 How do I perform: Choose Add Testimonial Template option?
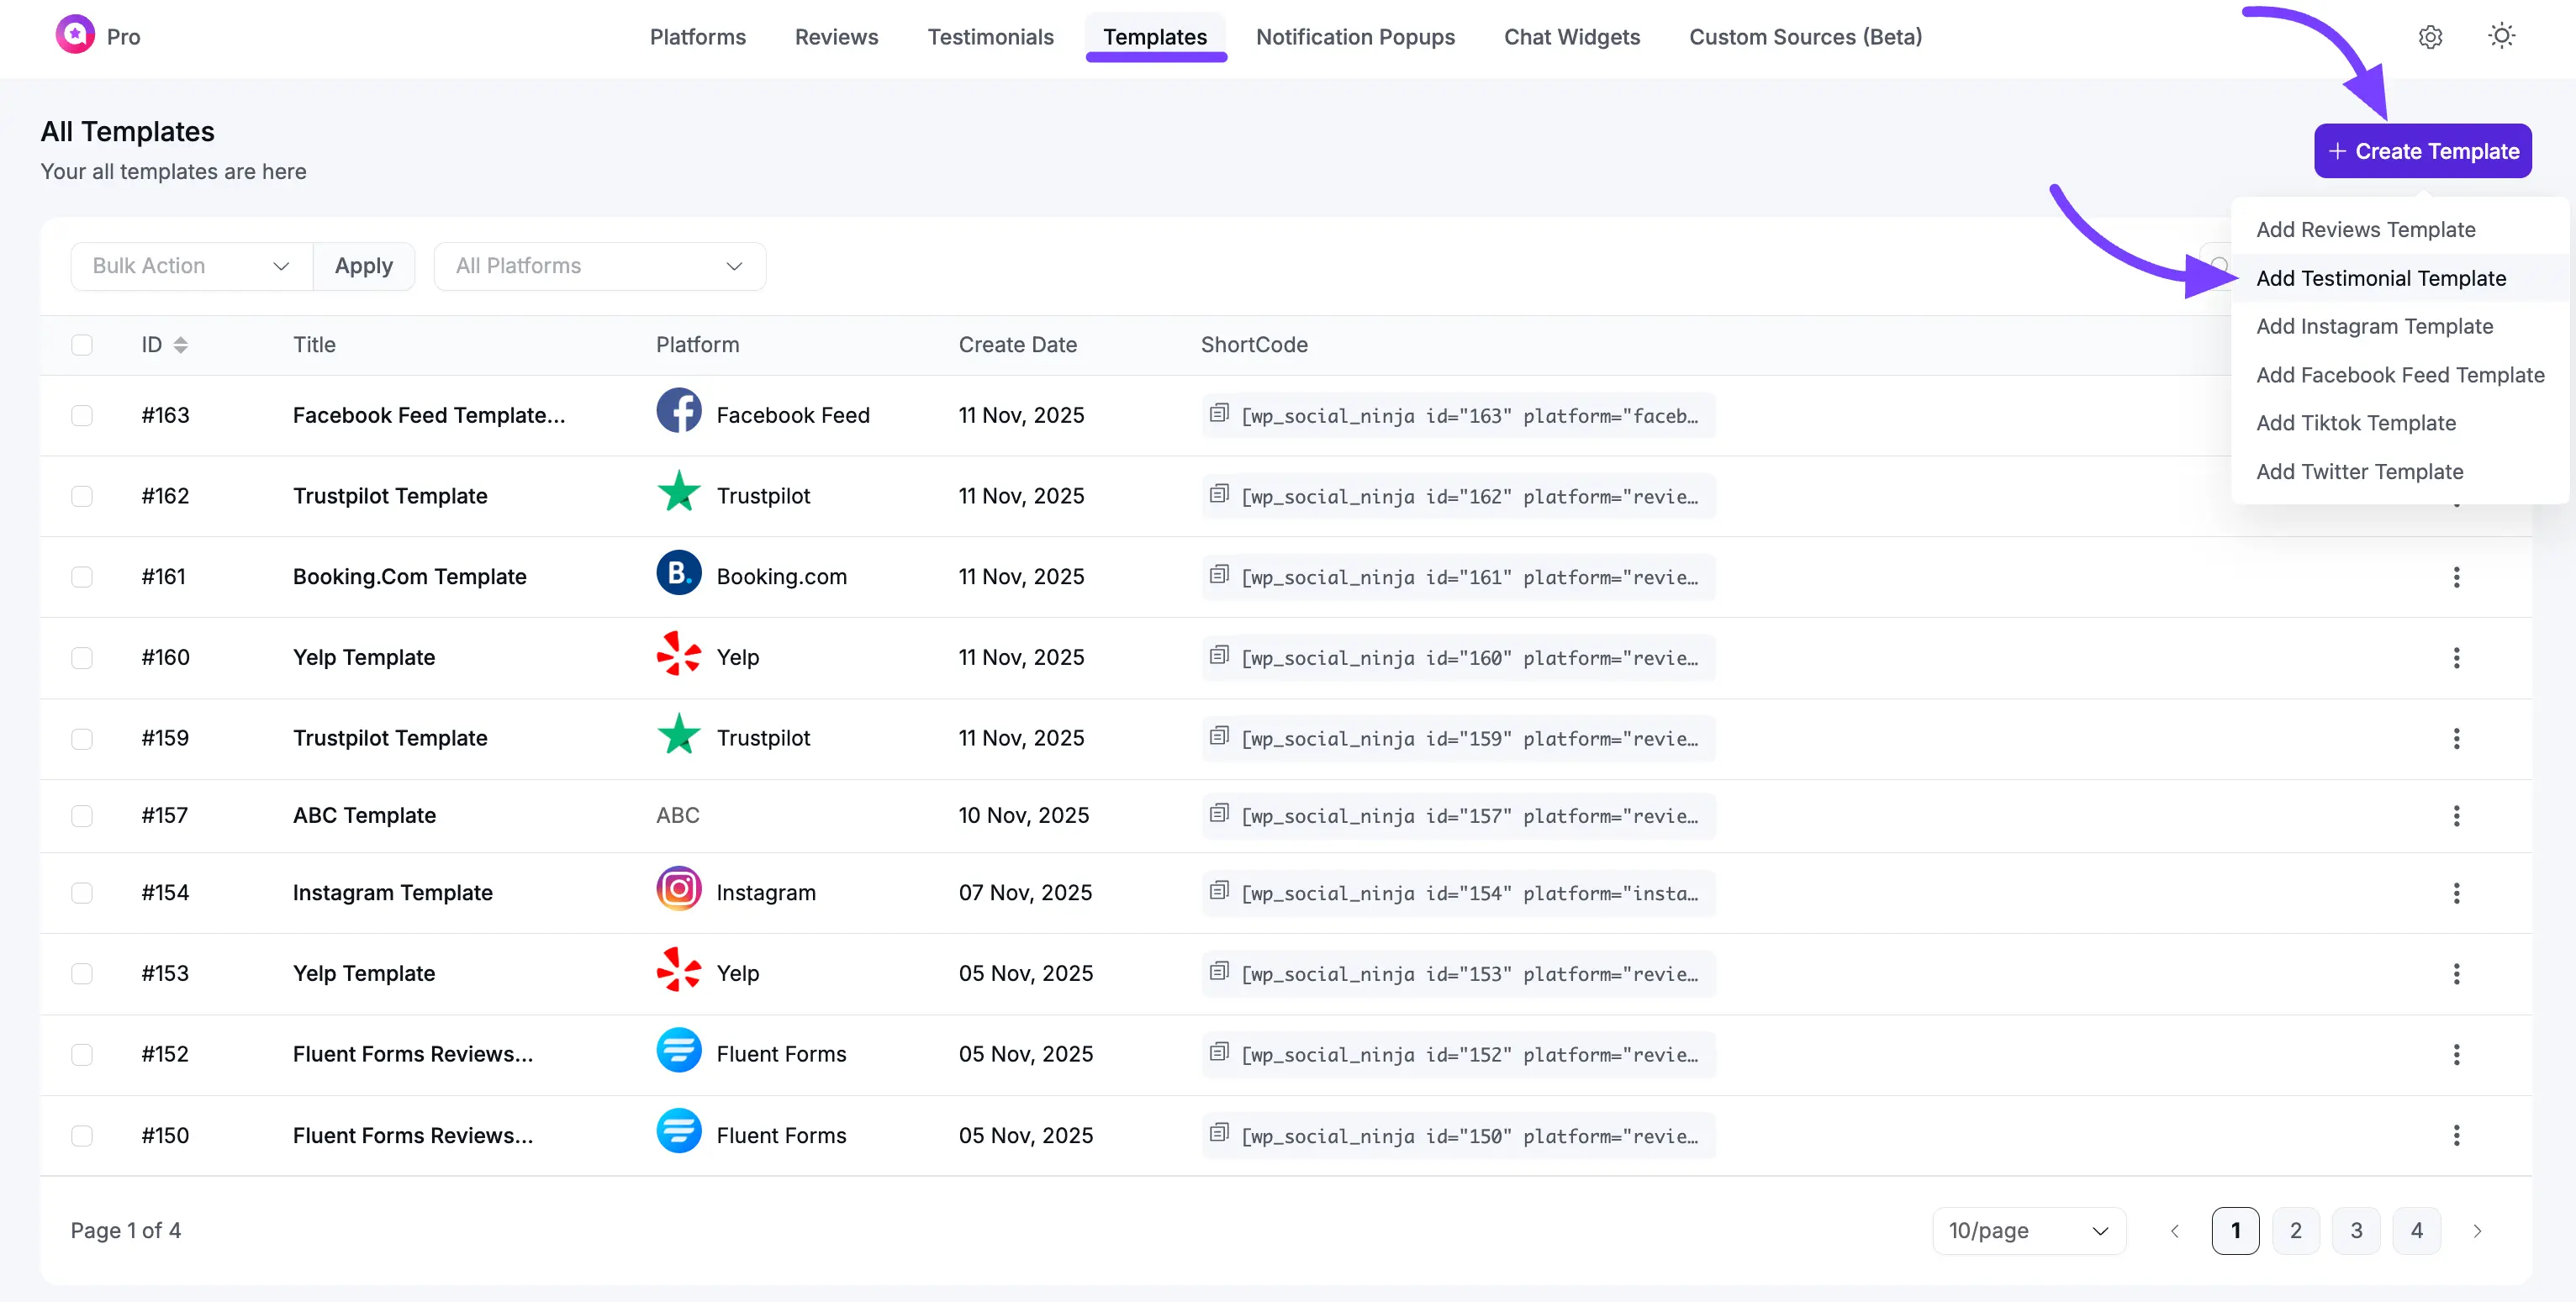click(x=2380, y=278)
